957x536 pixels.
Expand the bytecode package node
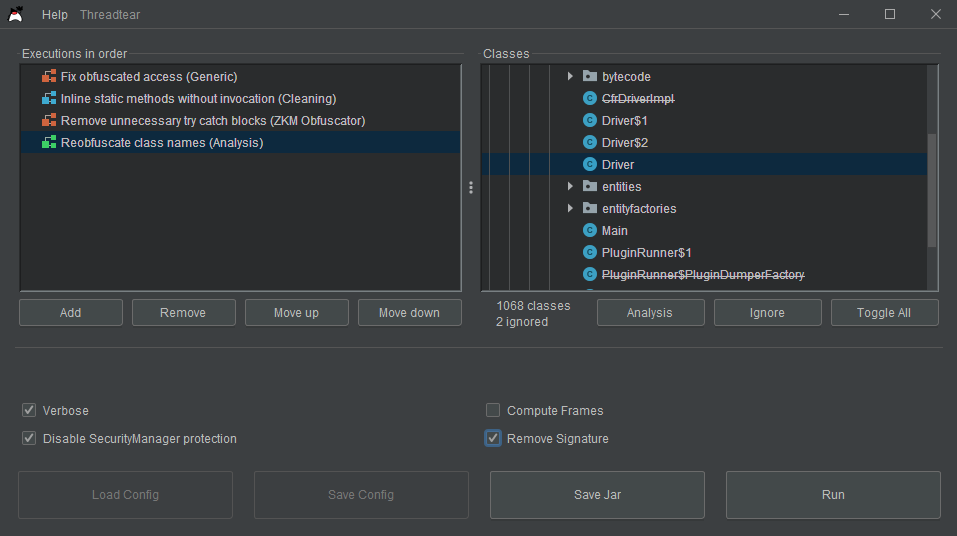click(x=570, y=76)
